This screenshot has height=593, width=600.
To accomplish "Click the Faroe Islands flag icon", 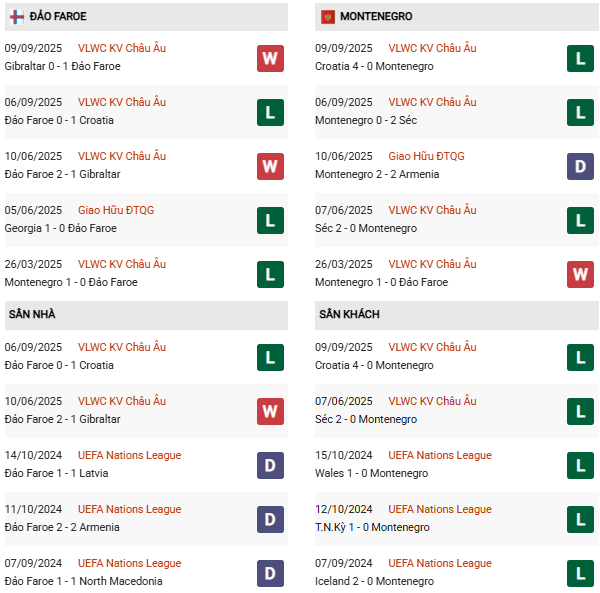I will (x=17, y=17).
